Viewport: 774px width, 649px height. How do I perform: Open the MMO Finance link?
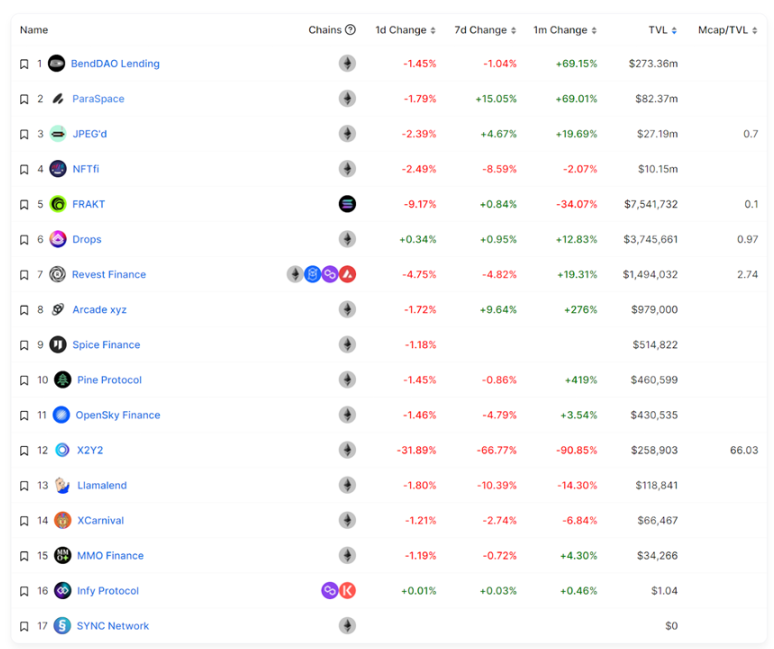[x=110, y=556]
